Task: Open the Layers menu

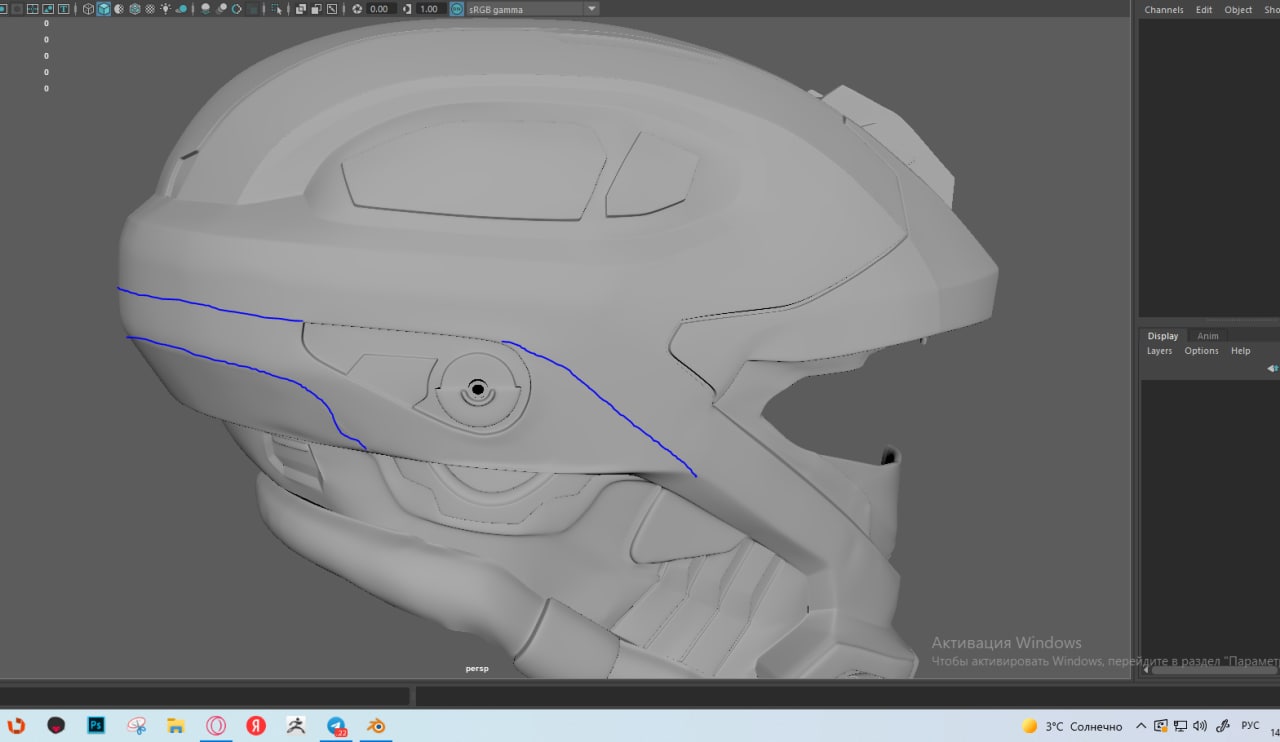Action: (1159, 351)
